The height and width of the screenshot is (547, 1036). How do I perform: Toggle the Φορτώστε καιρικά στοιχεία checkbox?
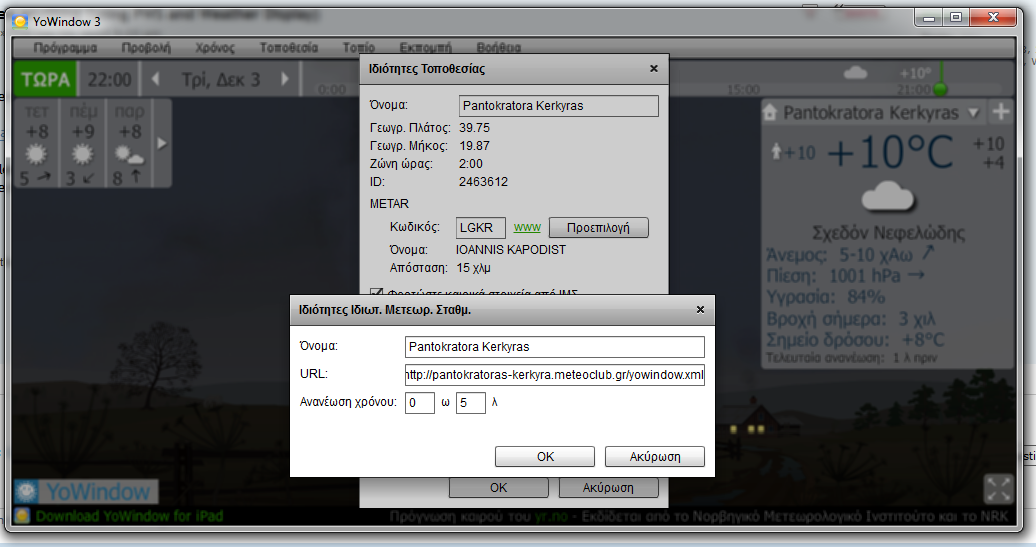point(376,293)
